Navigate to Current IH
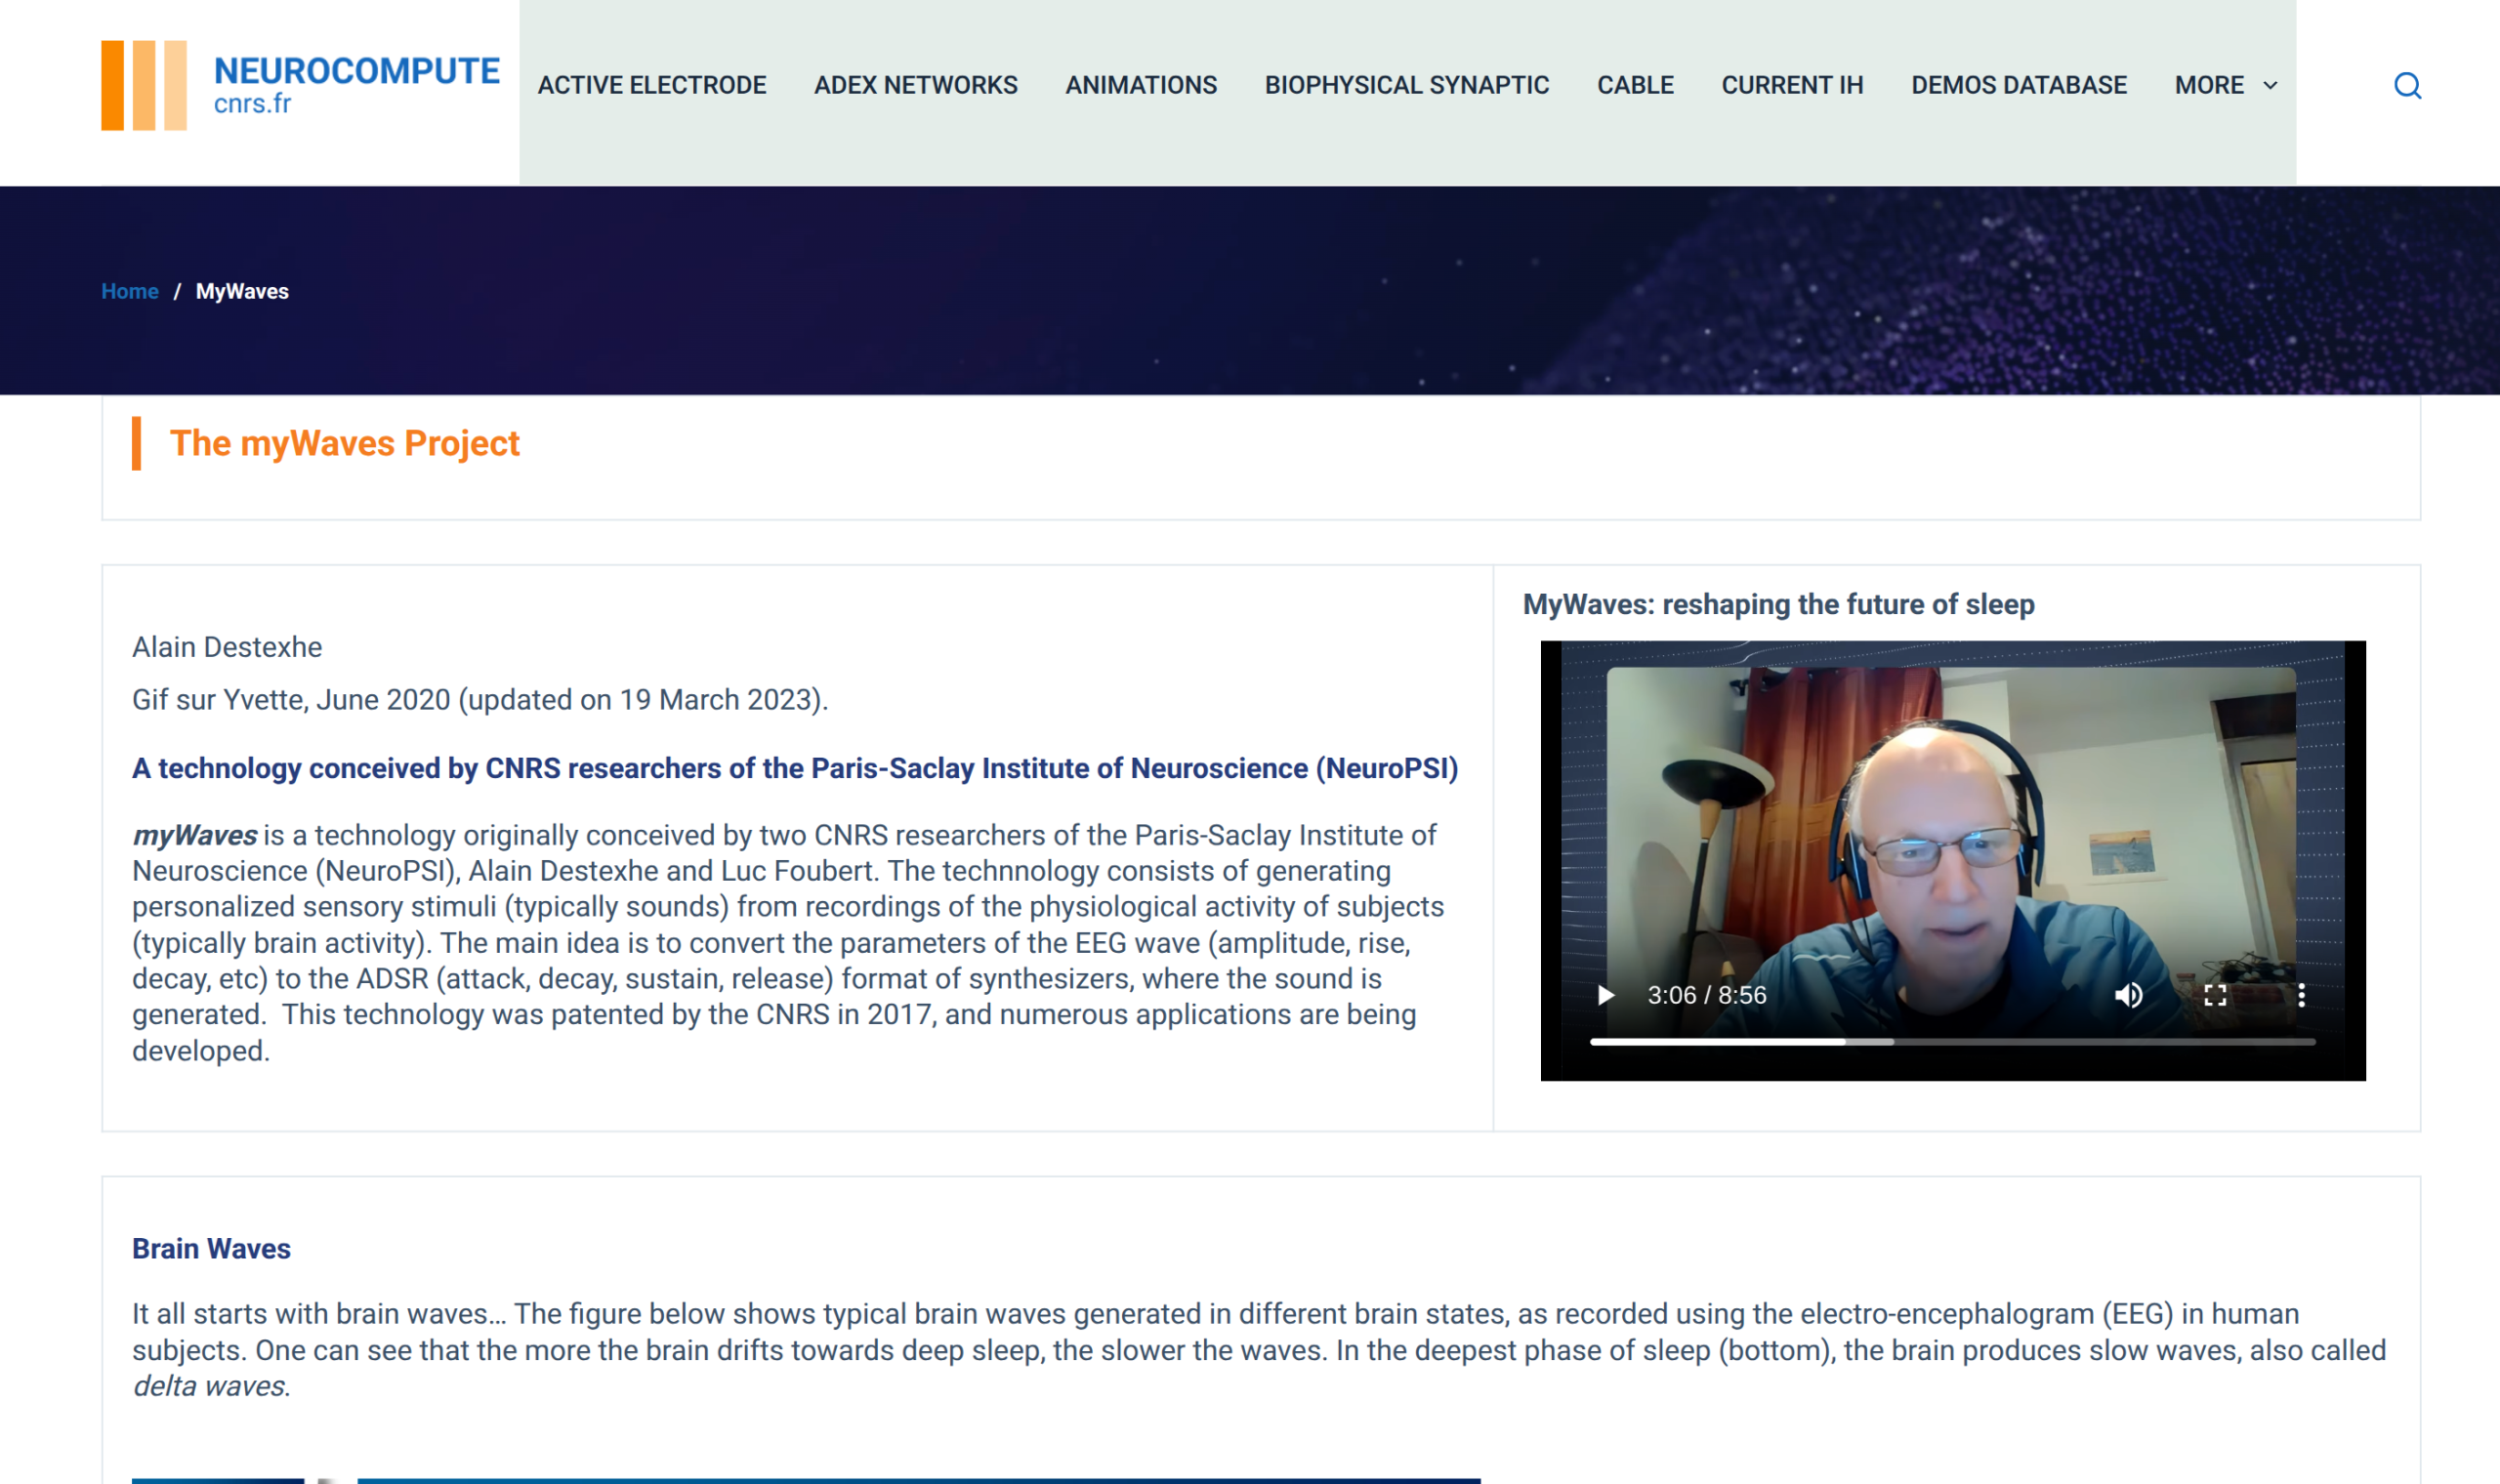The image size is (2500, 1484). pos(1792,85)
